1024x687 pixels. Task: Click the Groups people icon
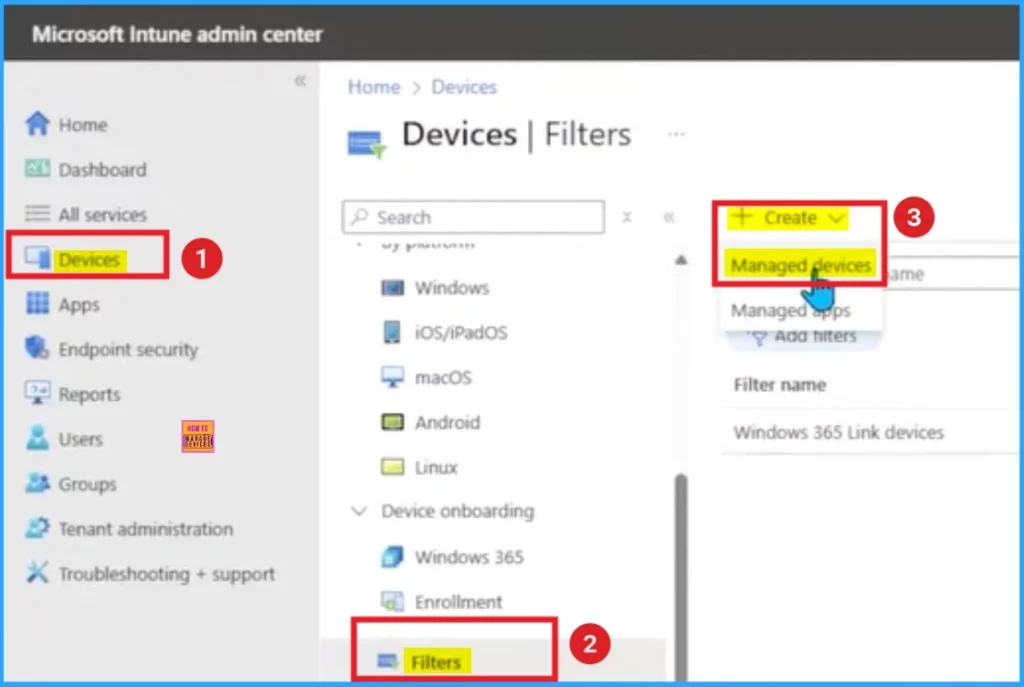(37, 483)
